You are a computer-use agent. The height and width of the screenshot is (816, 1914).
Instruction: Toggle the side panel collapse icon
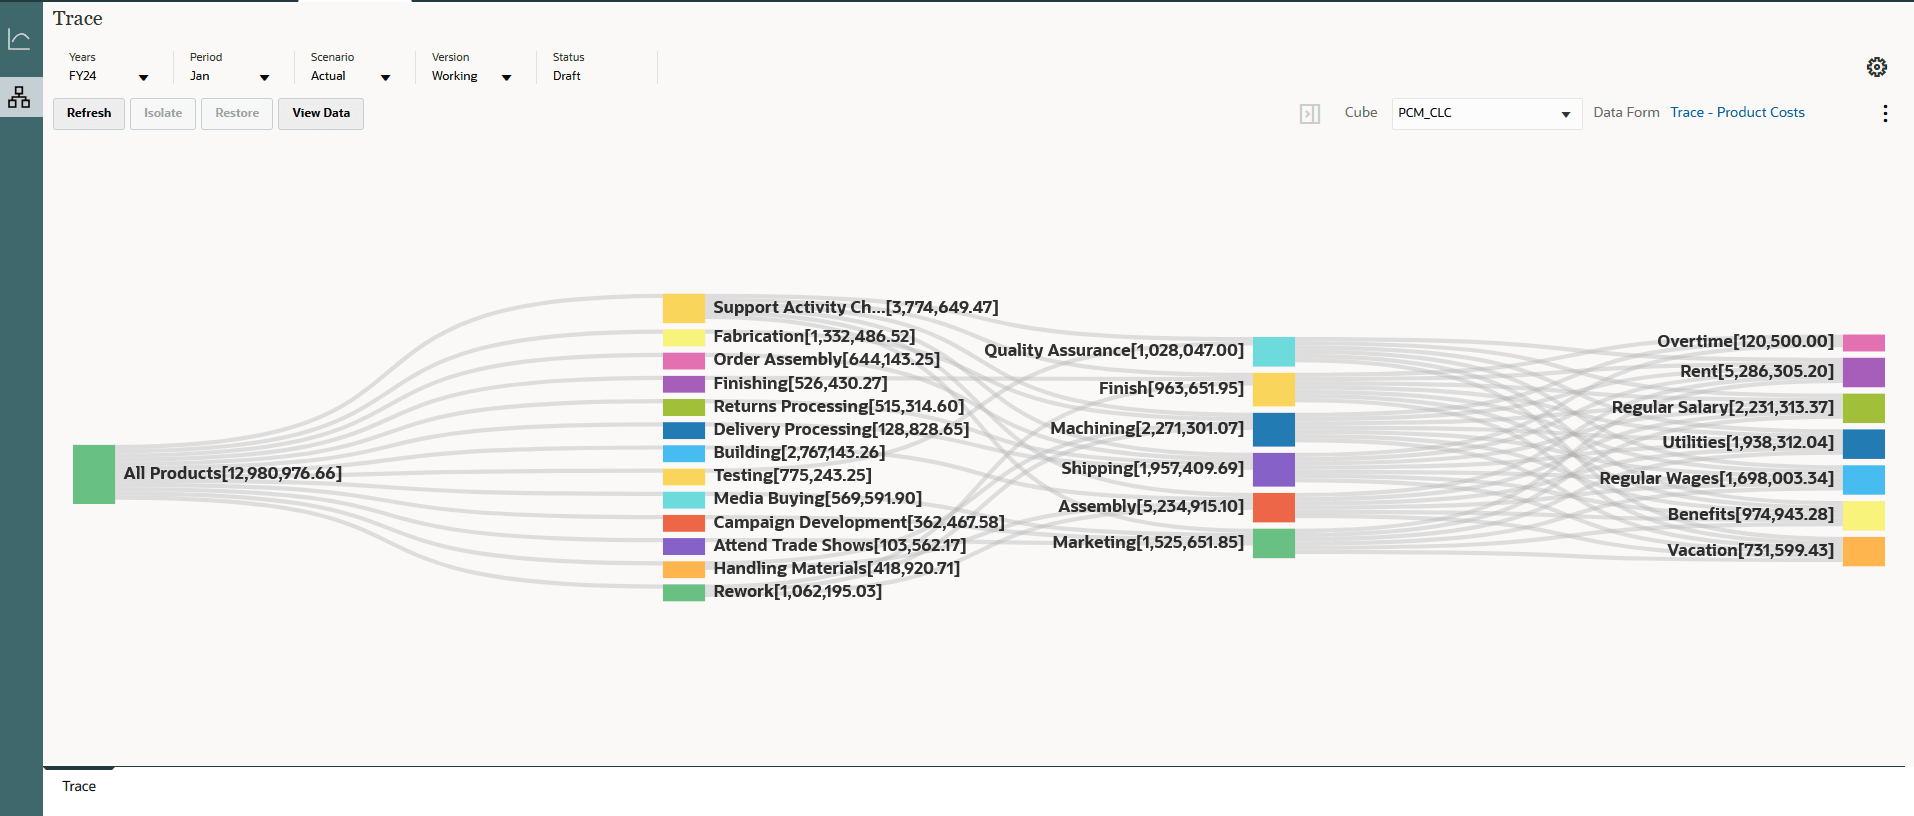[1309, 114]
